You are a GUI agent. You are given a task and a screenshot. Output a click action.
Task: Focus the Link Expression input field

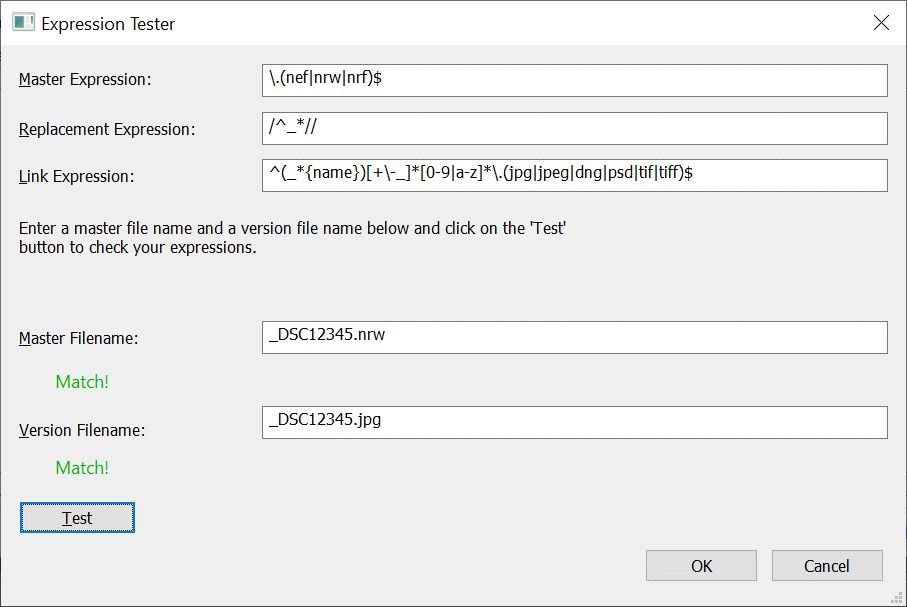(x=574, y=175)
